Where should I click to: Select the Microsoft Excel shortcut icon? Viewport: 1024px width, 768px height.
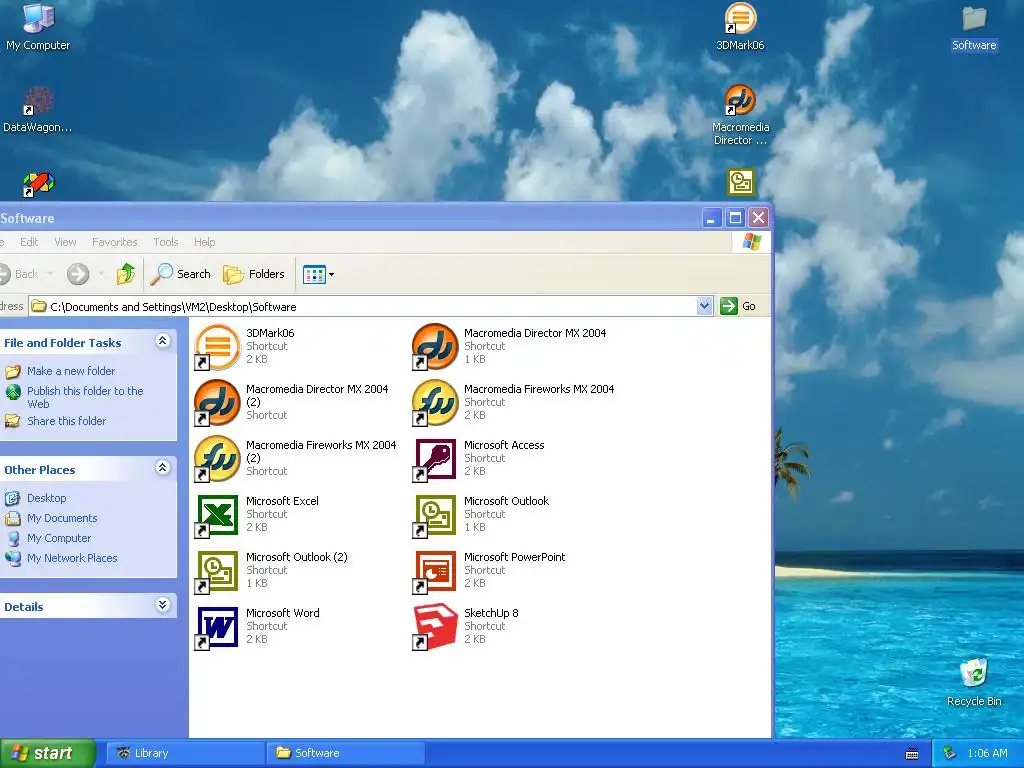(x=217, y=515)
